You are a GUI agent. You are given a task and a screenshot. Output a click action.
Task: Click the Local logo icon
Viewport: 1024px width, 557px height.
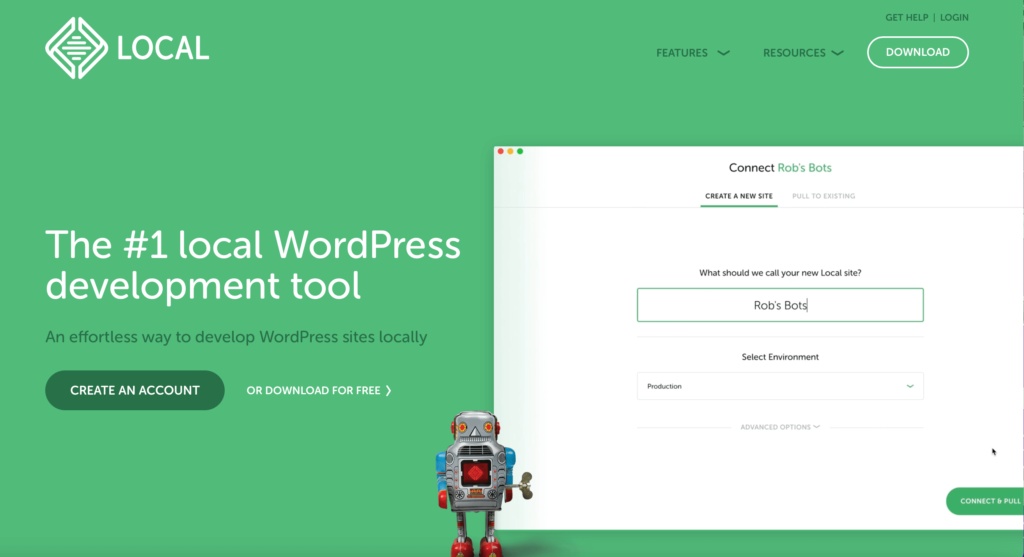coord(76,48)
